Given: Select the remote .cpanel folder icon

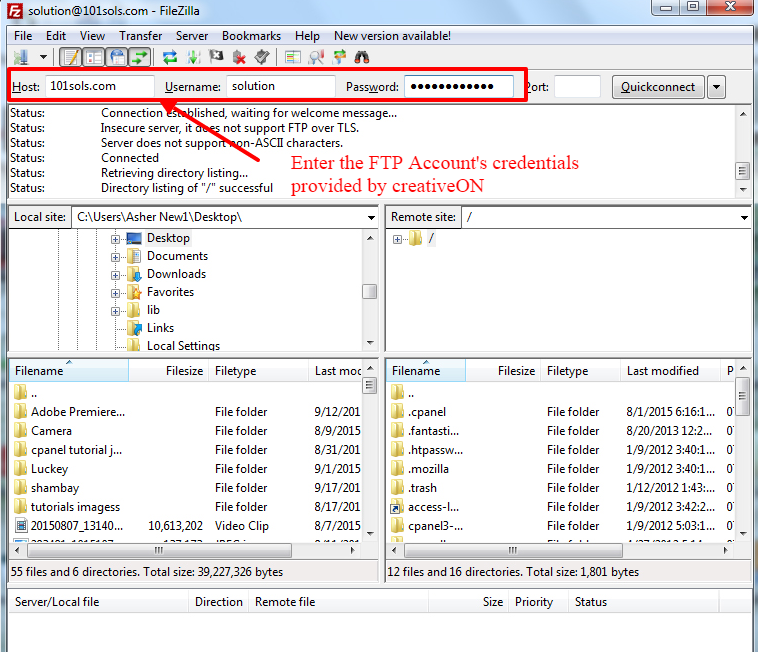Looking at the screenshot, I should (397, 411).
